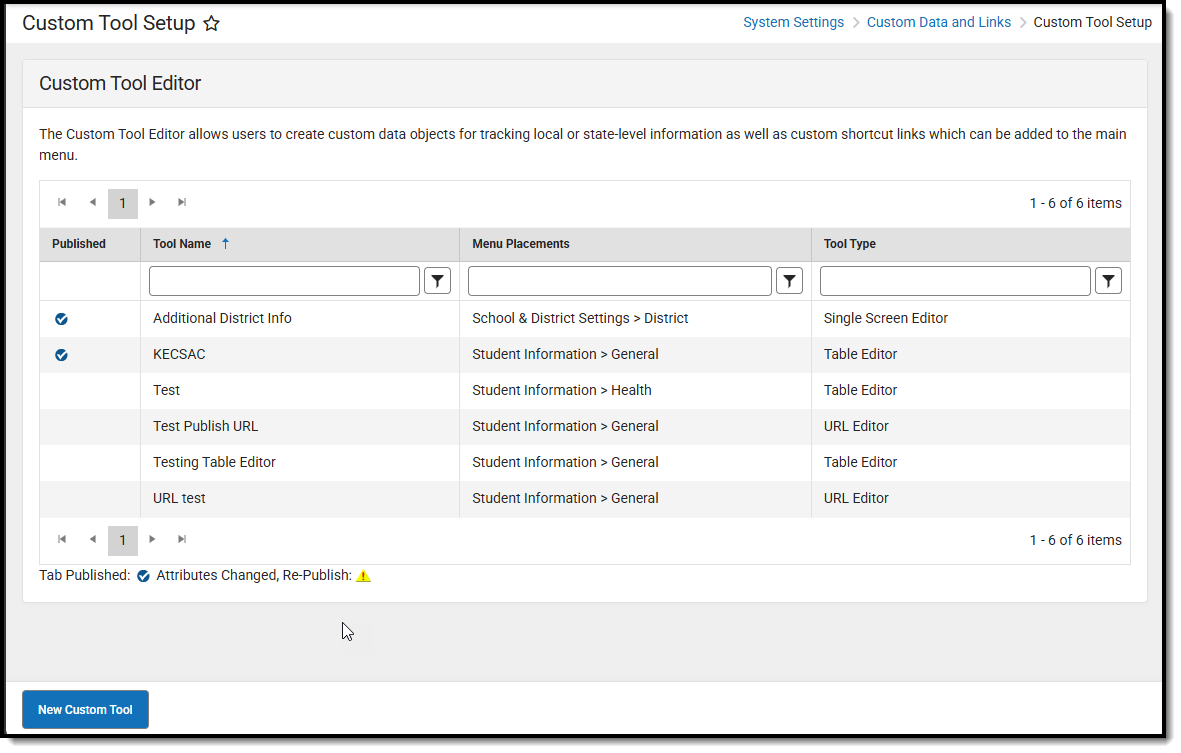This screenshot has height=753, width=1181.
Task: Sort by the Tool Type column header
Action: point(849,244)
